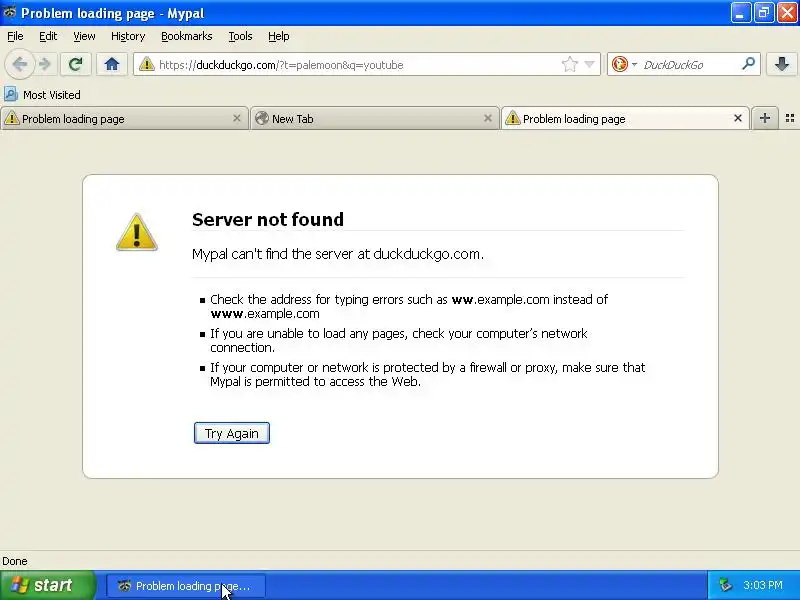Minimize the Mypal window
The image size is (800, 600).
740,13
